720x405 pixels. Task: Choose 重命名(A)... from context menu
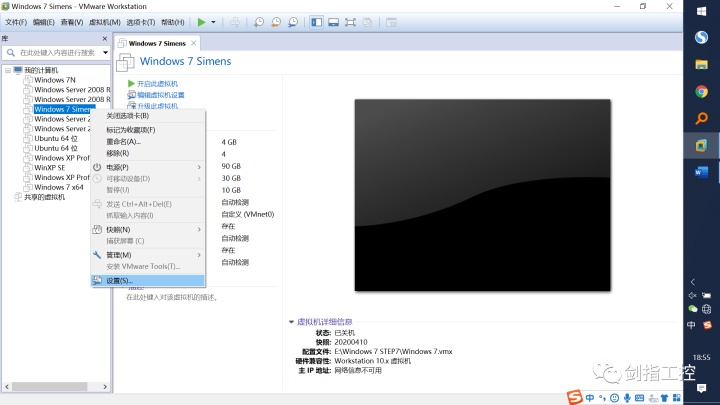148,141
